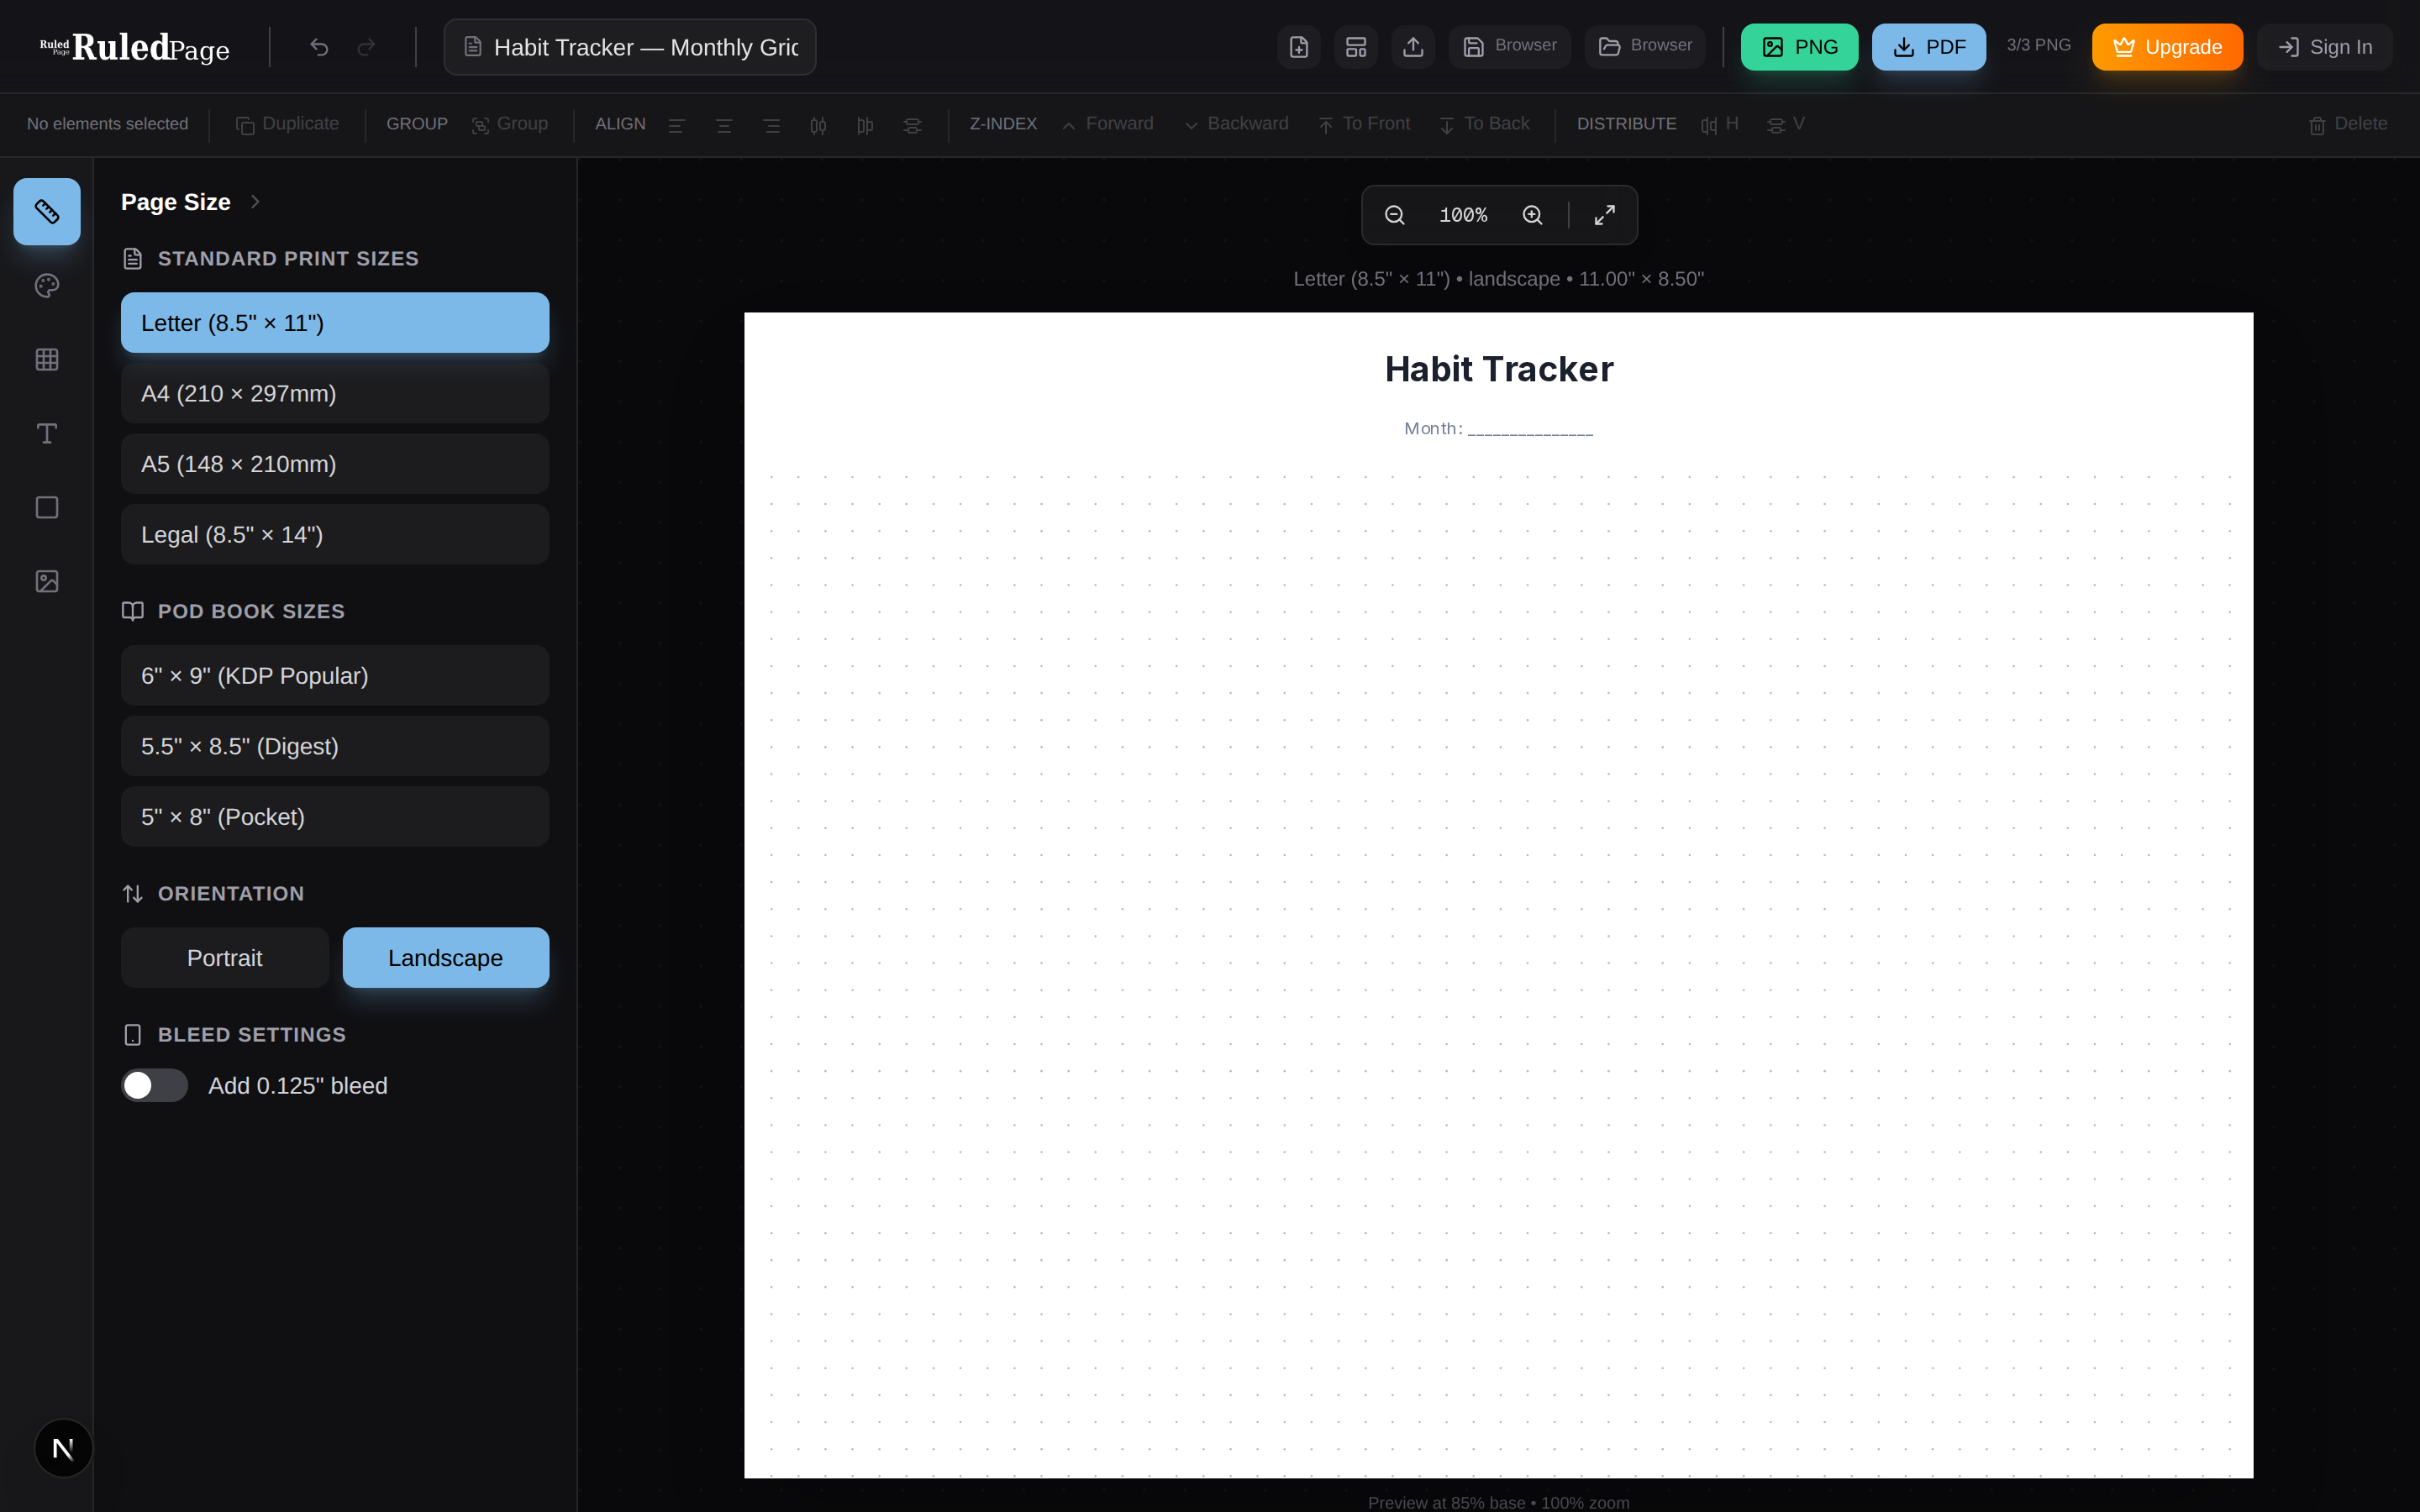Align elements right icon
2420x1512 pixels.
tap(771, 125)
